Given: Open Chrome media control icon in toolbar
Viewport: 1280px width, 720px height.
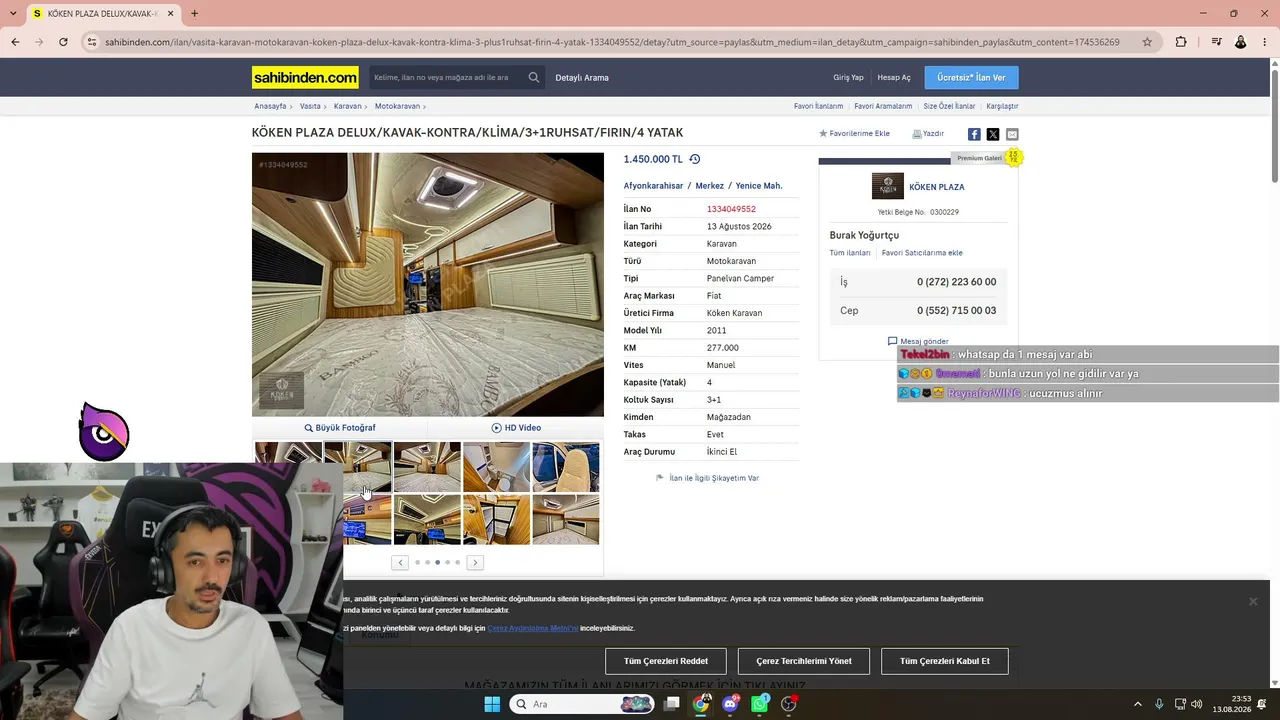Looking at the screenshot, I should [1216, 42].
